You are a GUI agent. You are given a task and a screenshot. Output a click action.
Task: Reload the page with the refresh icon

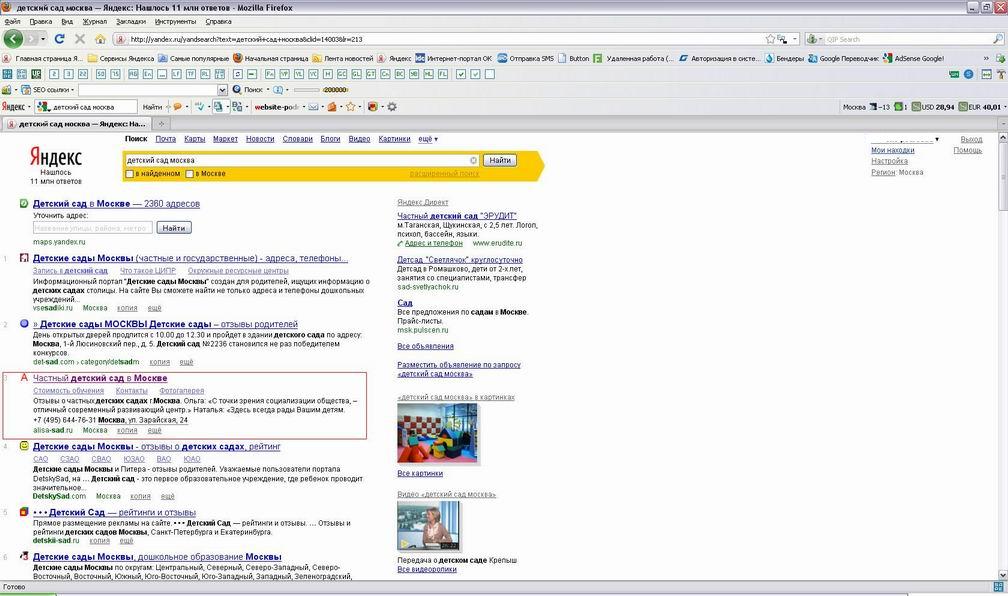click(x=59, y=39)
